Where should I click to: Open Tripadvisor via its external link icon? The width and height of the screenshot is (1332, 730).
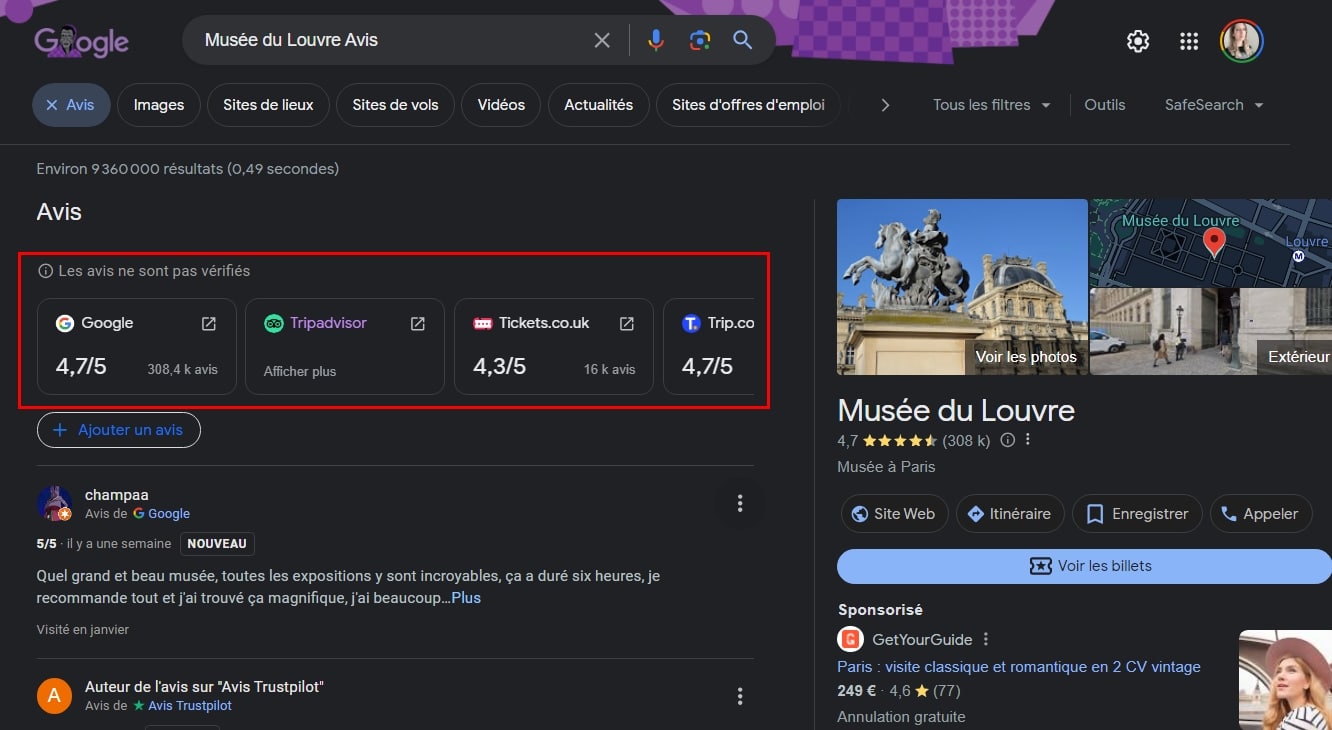(x=417, y=323)
